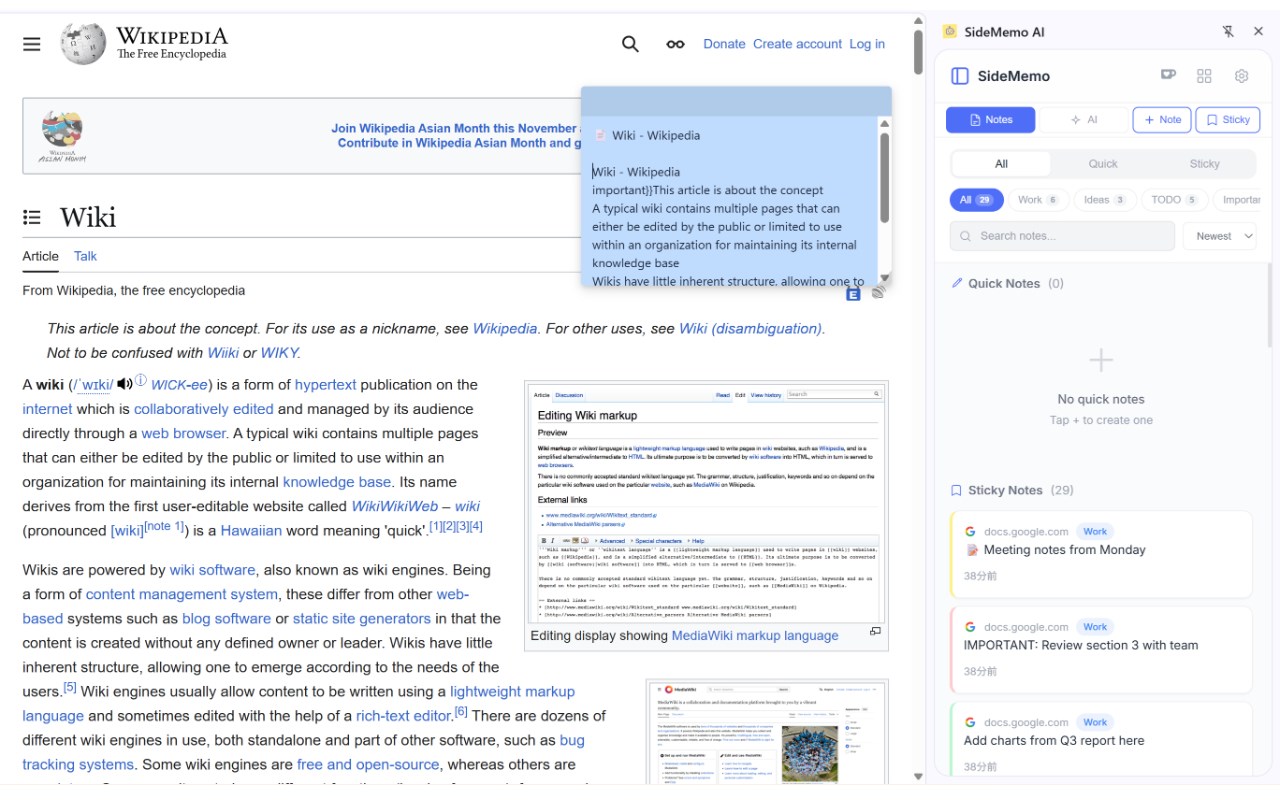This screenshot has width=1280, height=800.
Task: Follow the knowledge base link
Action: [x=337, y=481]
